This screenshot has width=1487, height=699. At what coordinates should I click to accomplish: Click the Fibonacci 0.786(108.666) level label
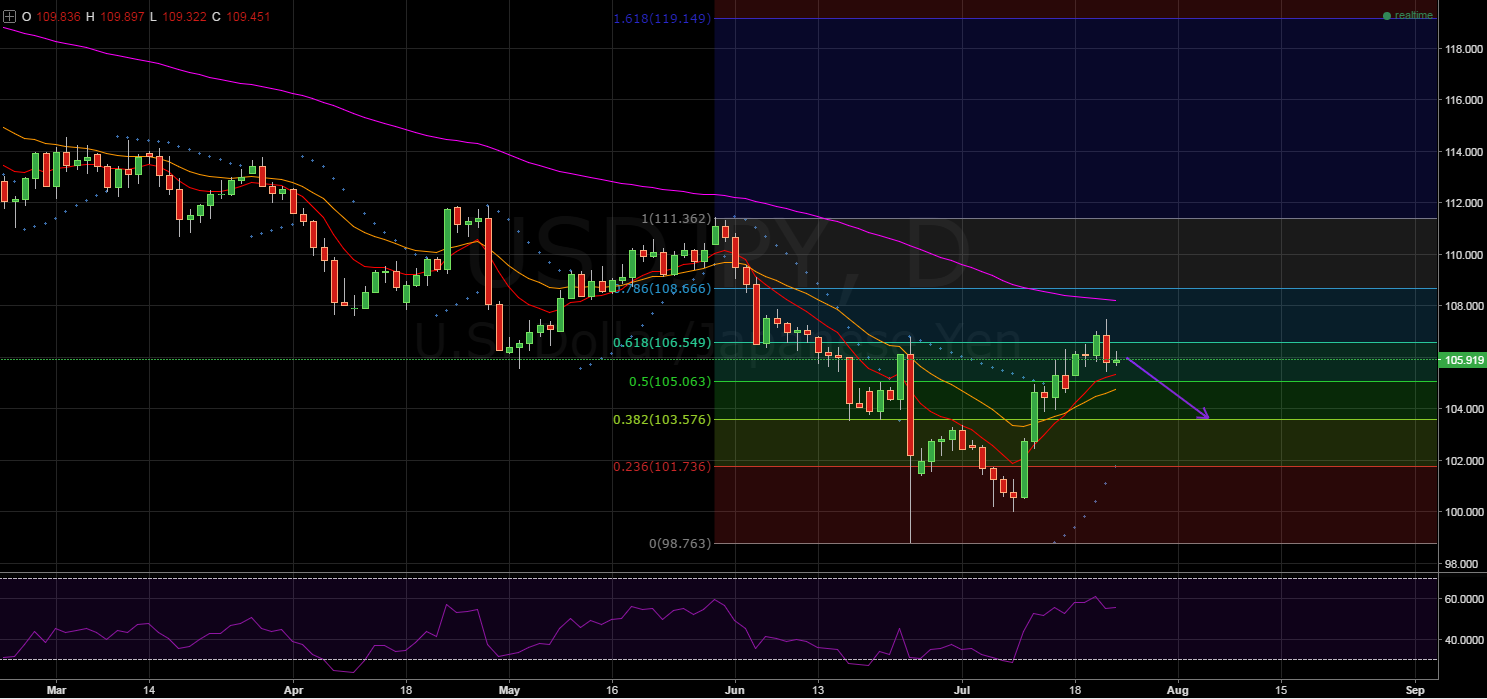coord(663,288)
